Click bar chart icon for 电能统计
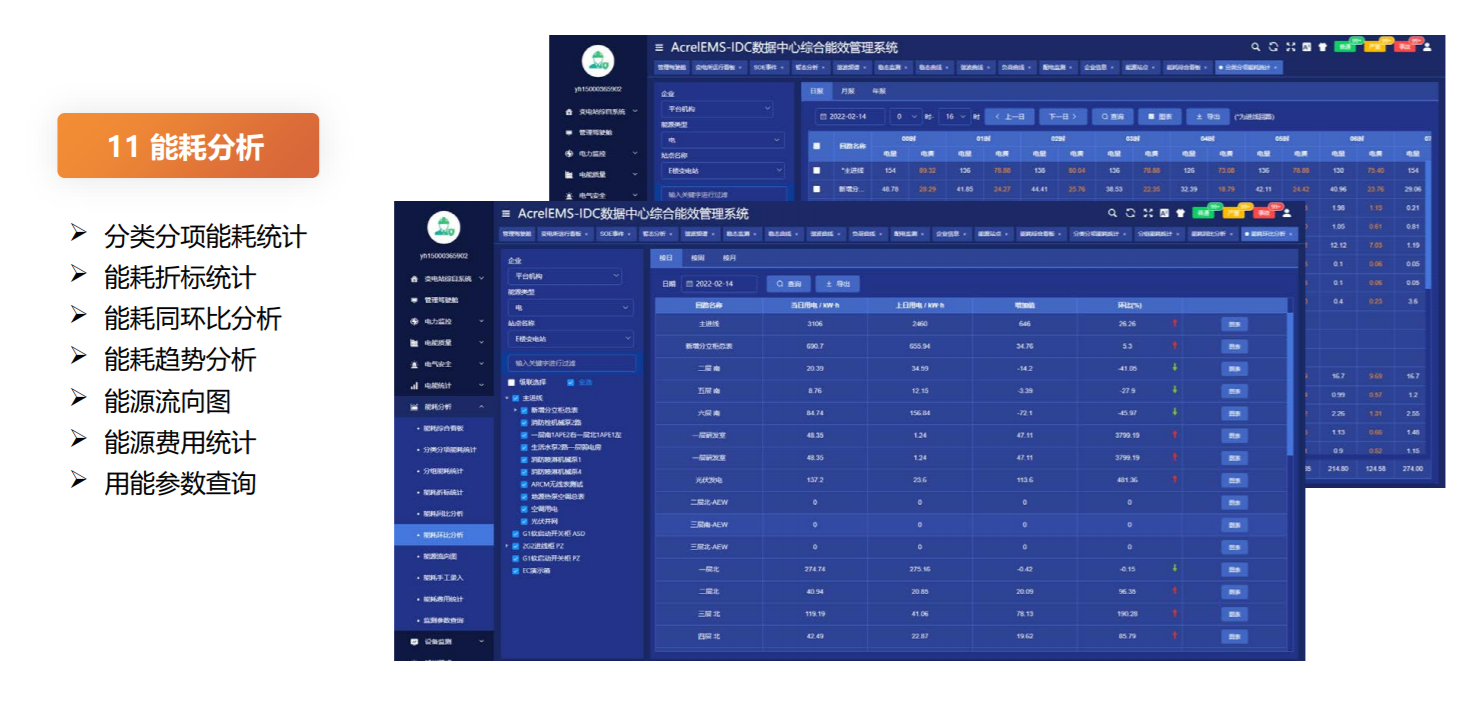The width and height of the screenshot is (1475, 714). (415, 386)
